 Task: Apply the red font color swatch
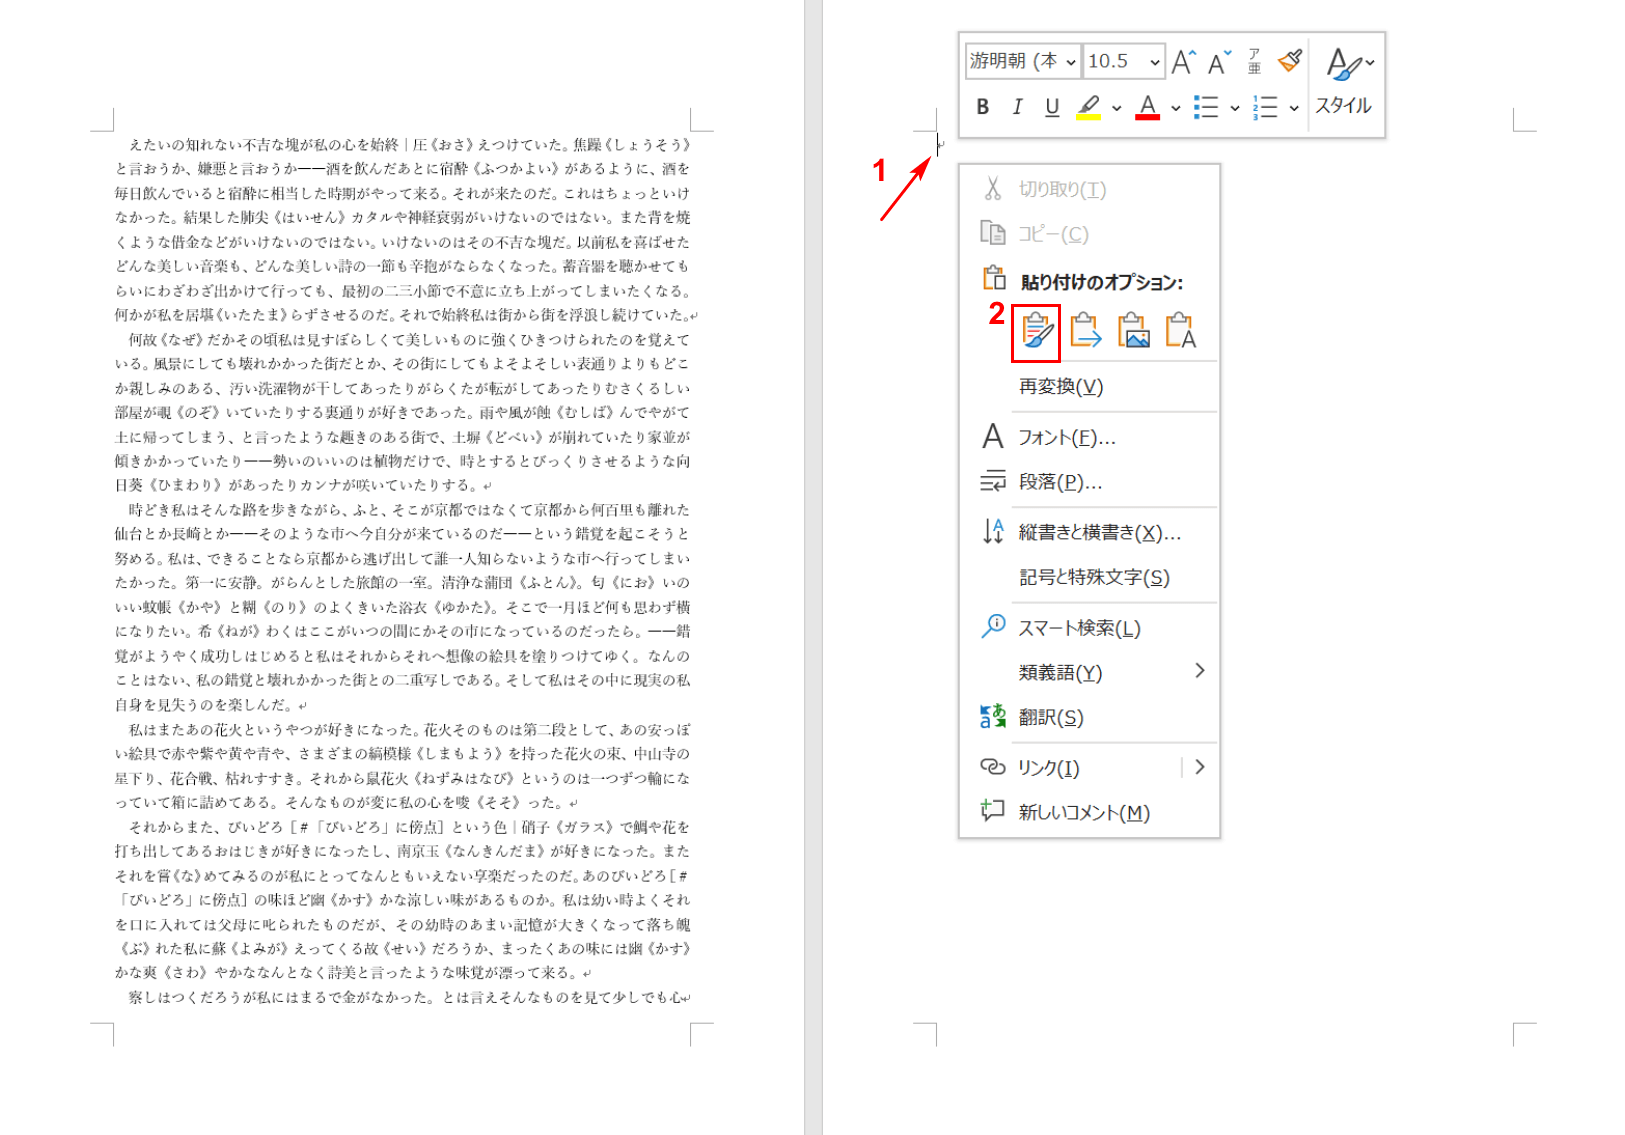tap(1147, 107)
